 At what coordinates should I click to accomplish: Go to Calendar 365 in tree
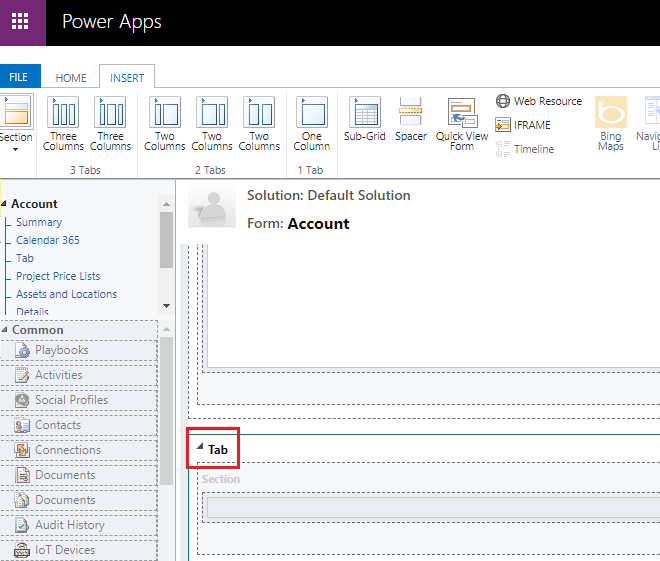tap(48, 240)
